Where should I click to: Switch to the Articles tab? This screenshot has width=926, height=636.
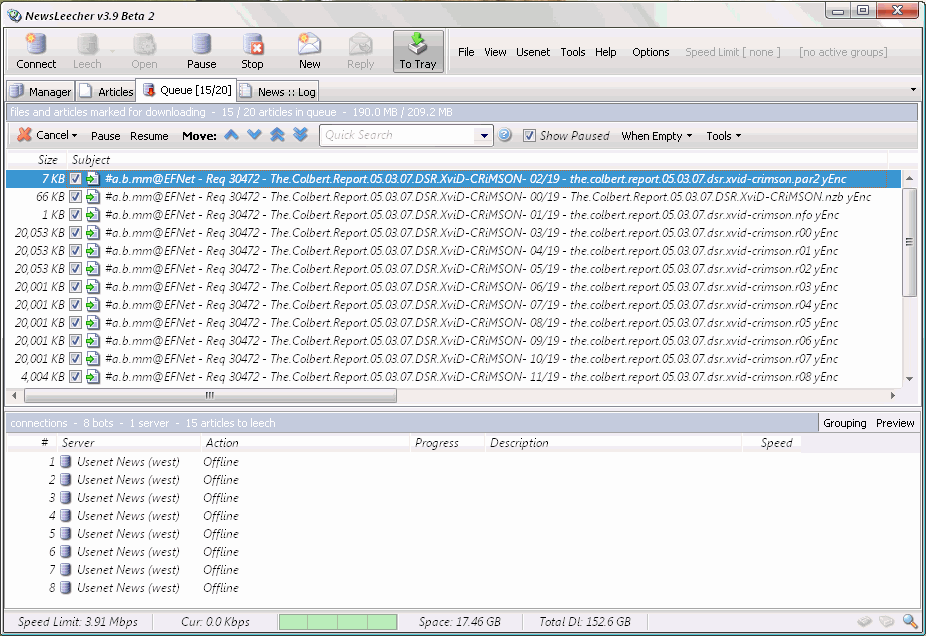[106, 92]
